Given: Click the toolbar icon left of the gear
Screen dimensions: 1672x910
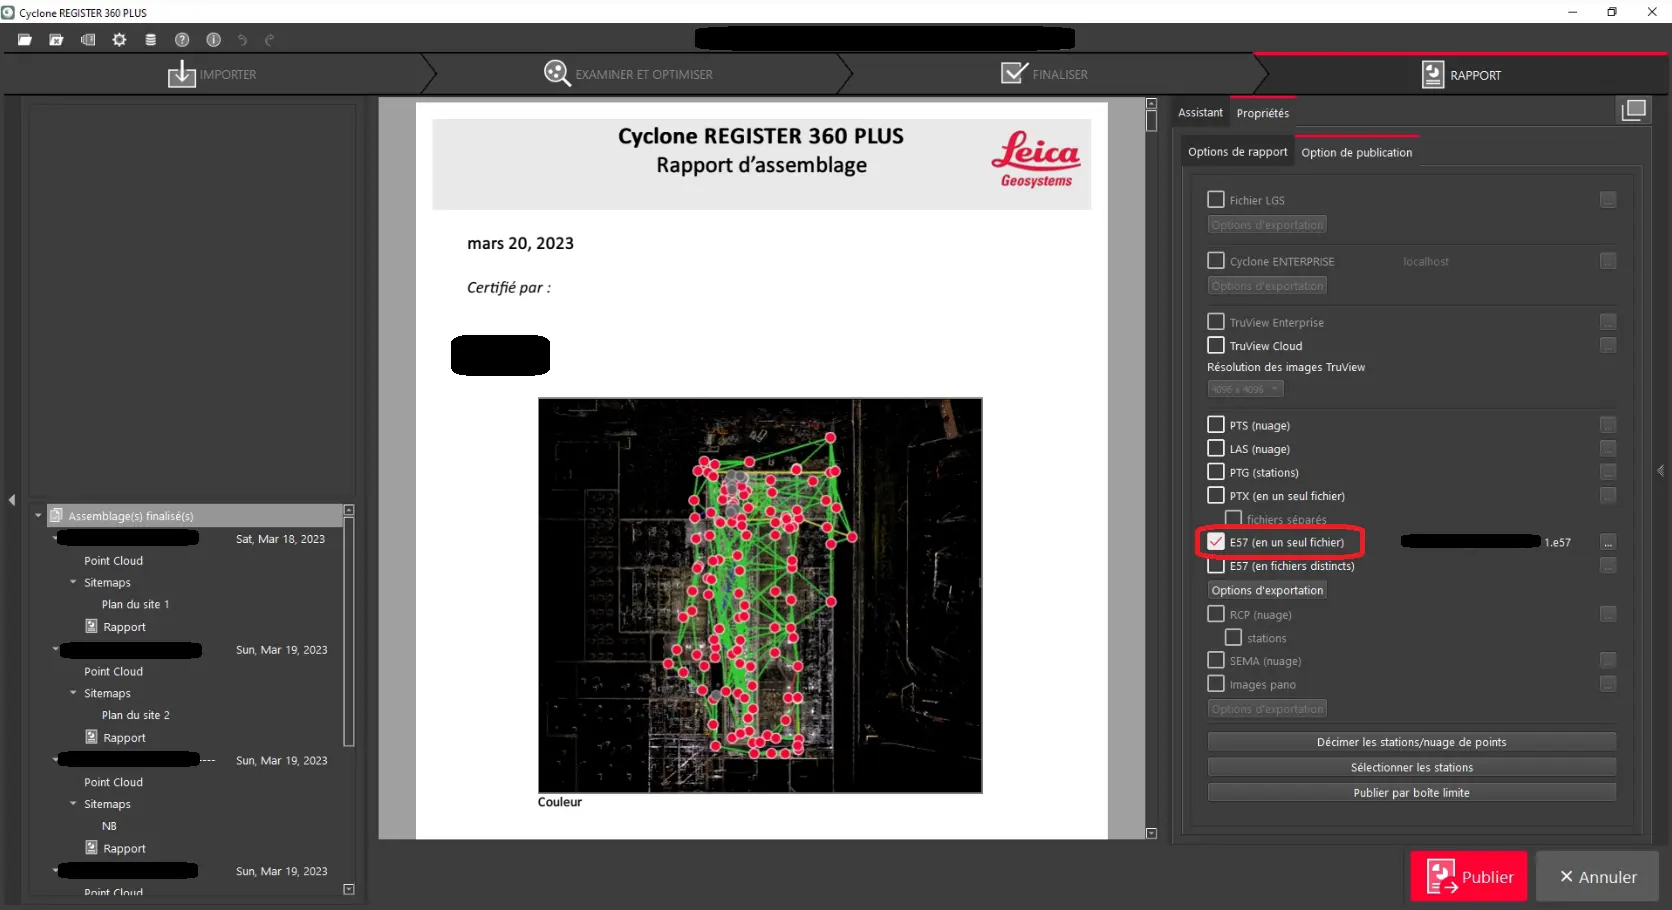Looking at the screenshot, I should coord(88,40).
